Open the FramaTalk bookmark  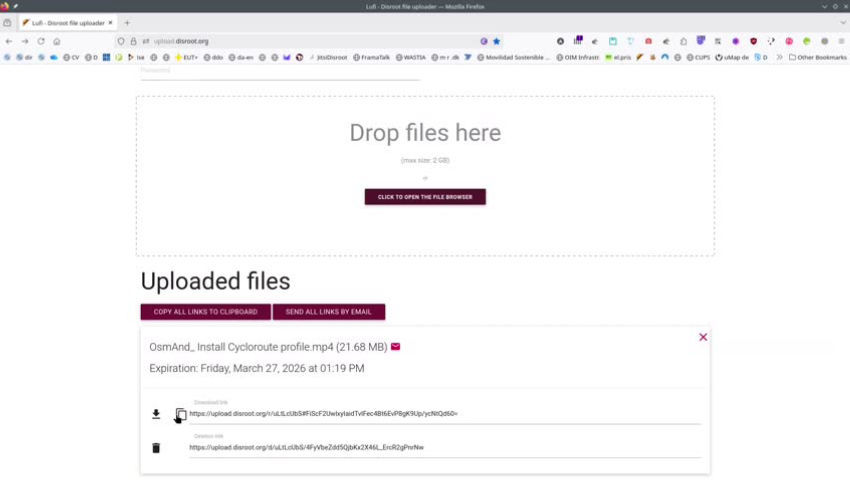[372, 57]
